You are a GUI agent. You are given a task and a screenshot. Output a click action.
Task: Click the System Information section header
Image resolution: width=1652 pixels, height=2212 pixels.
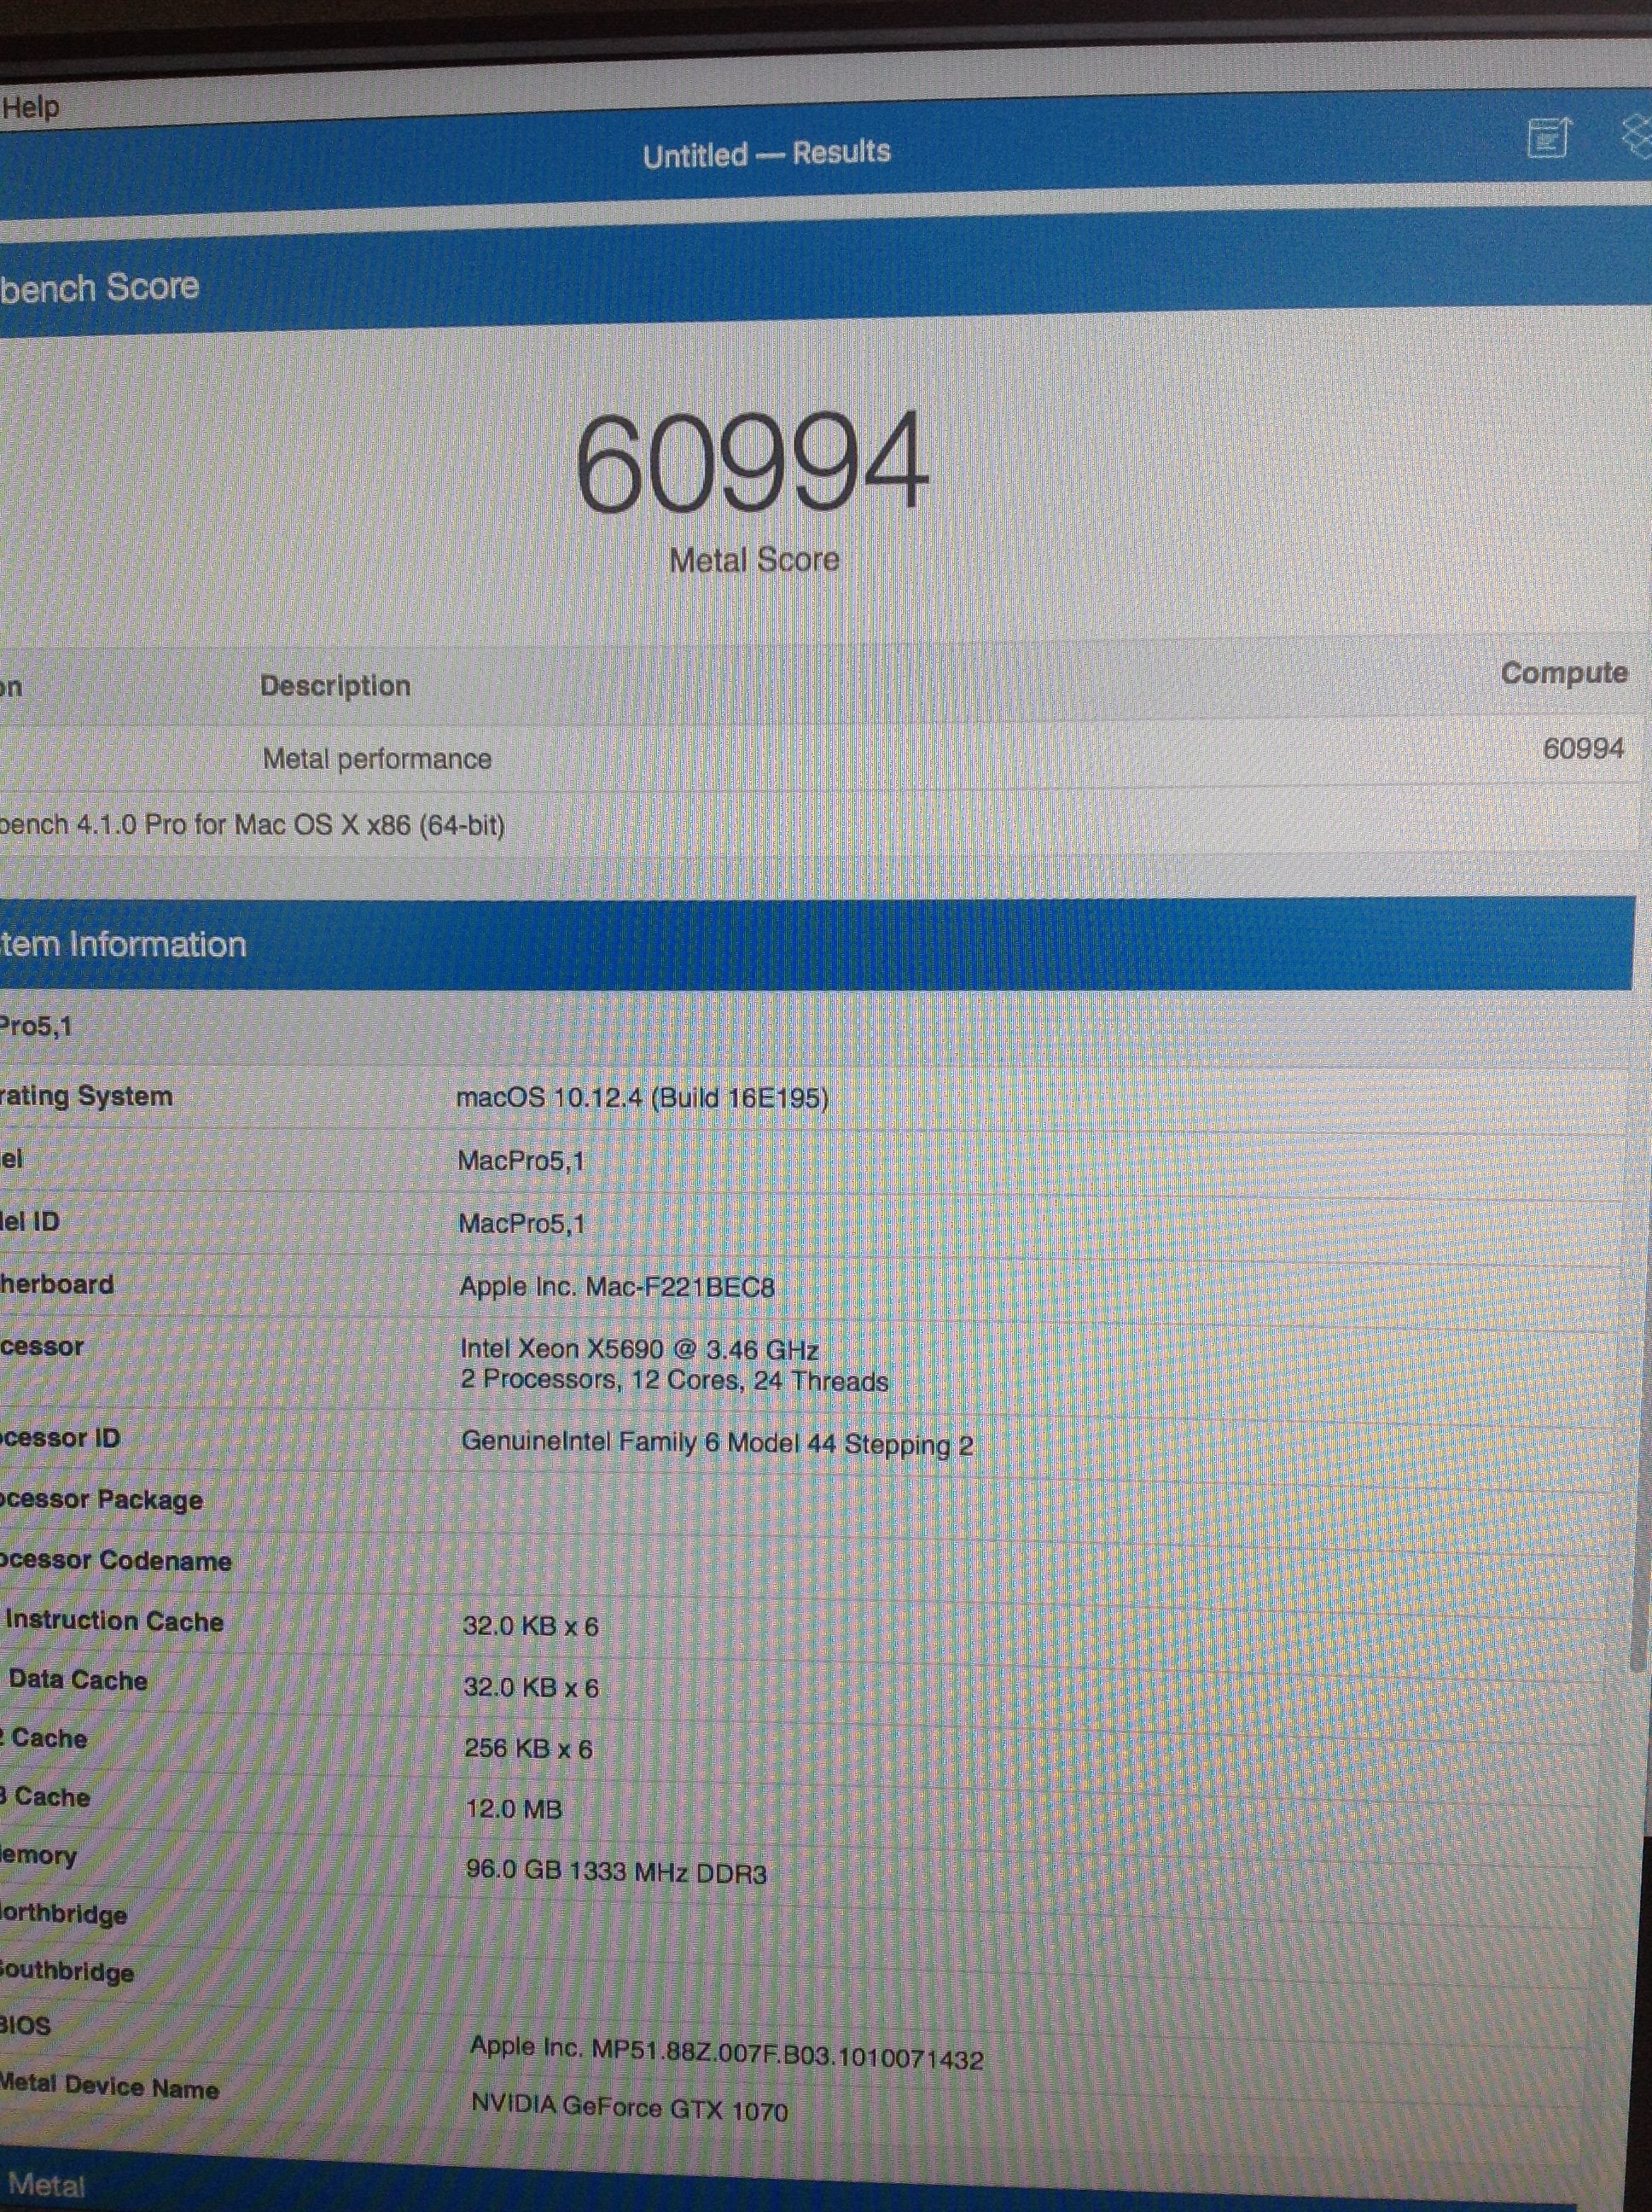(122, 945)
